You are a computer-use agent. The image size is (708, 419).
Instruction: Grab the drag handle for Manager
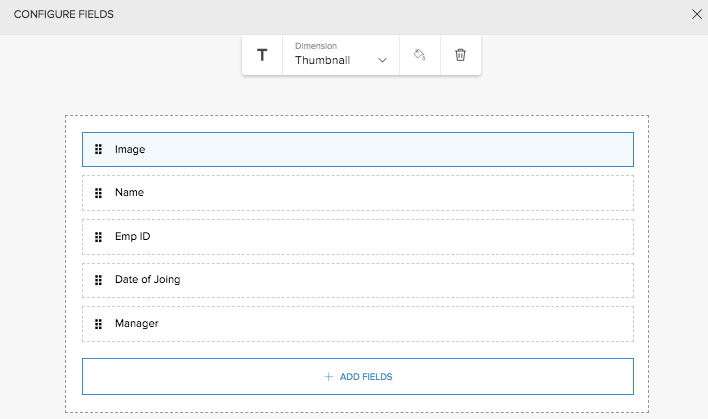pos(99,324)
